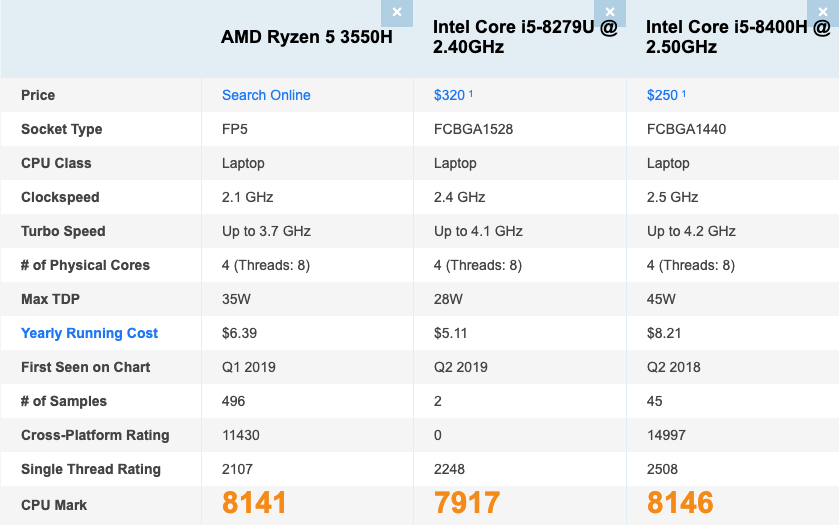Select Q2 2018 cell
839x525 pixels.
coord(674,367)
